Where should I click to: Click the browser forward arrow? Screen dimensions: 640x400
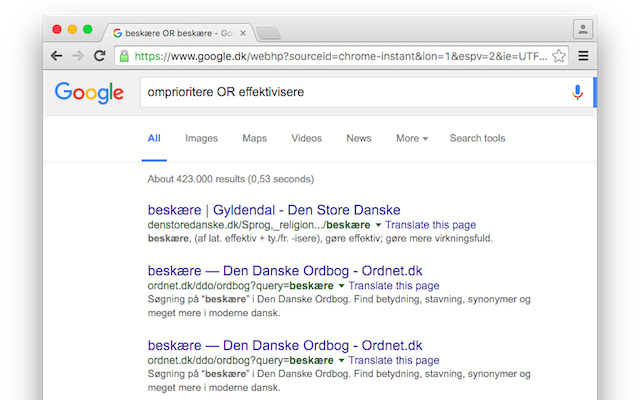[x=78, y=56]
